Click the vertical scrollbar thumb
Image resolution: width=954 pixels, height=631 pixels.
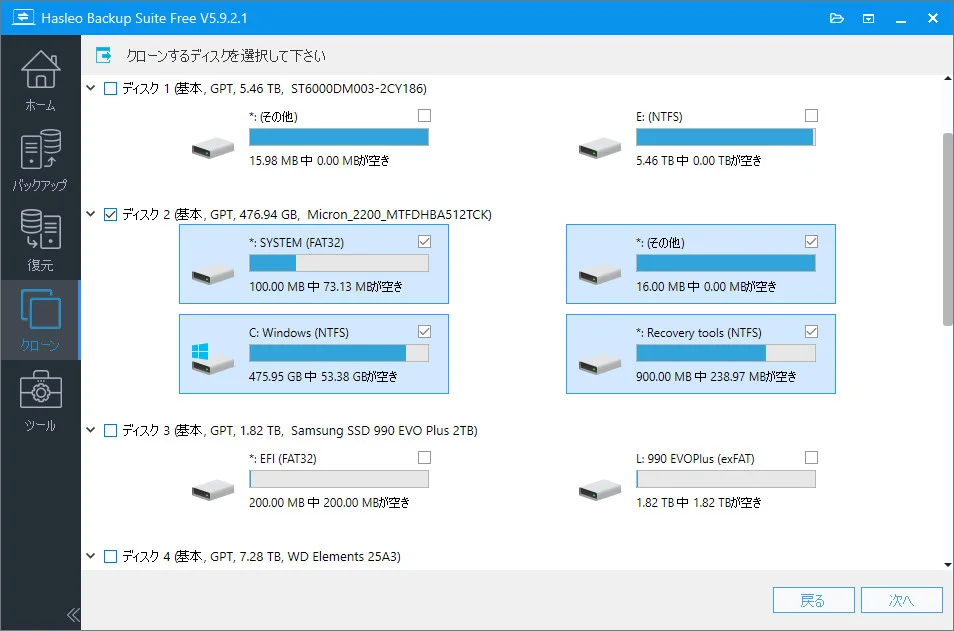948,229
